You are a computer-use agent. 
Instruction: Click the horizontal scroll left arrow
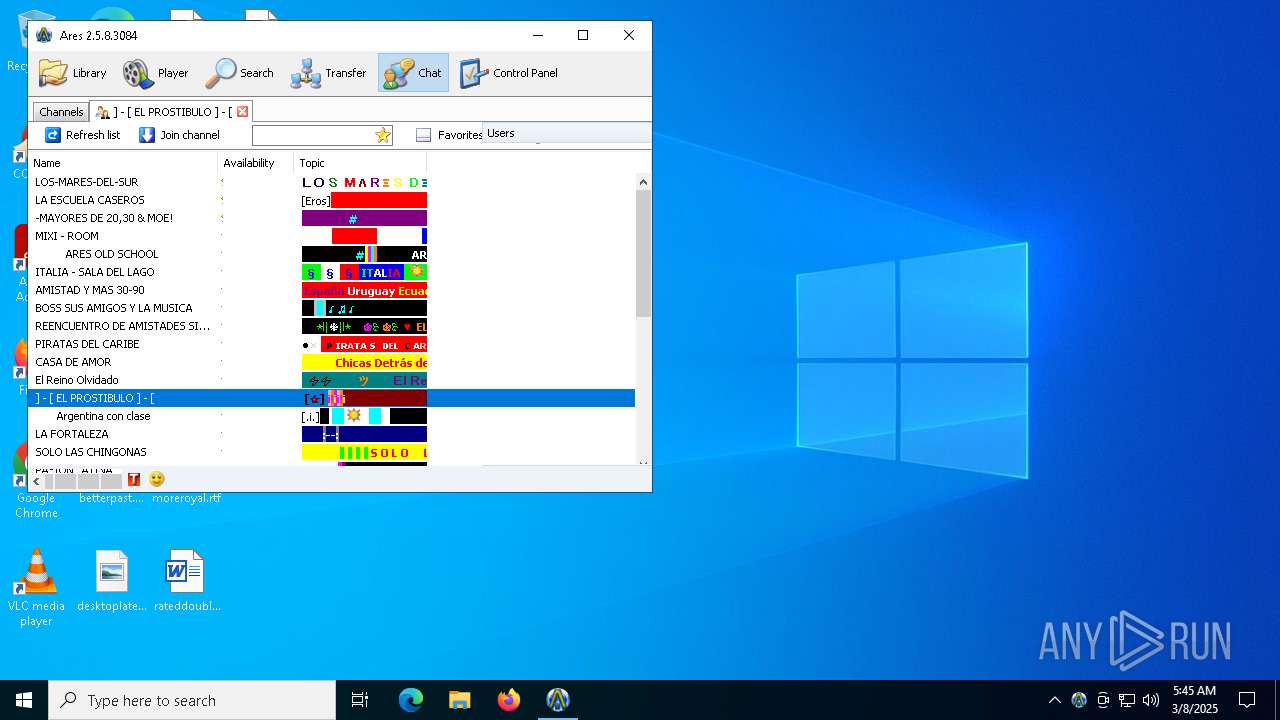pyautogui.click(x=37, y=481)
